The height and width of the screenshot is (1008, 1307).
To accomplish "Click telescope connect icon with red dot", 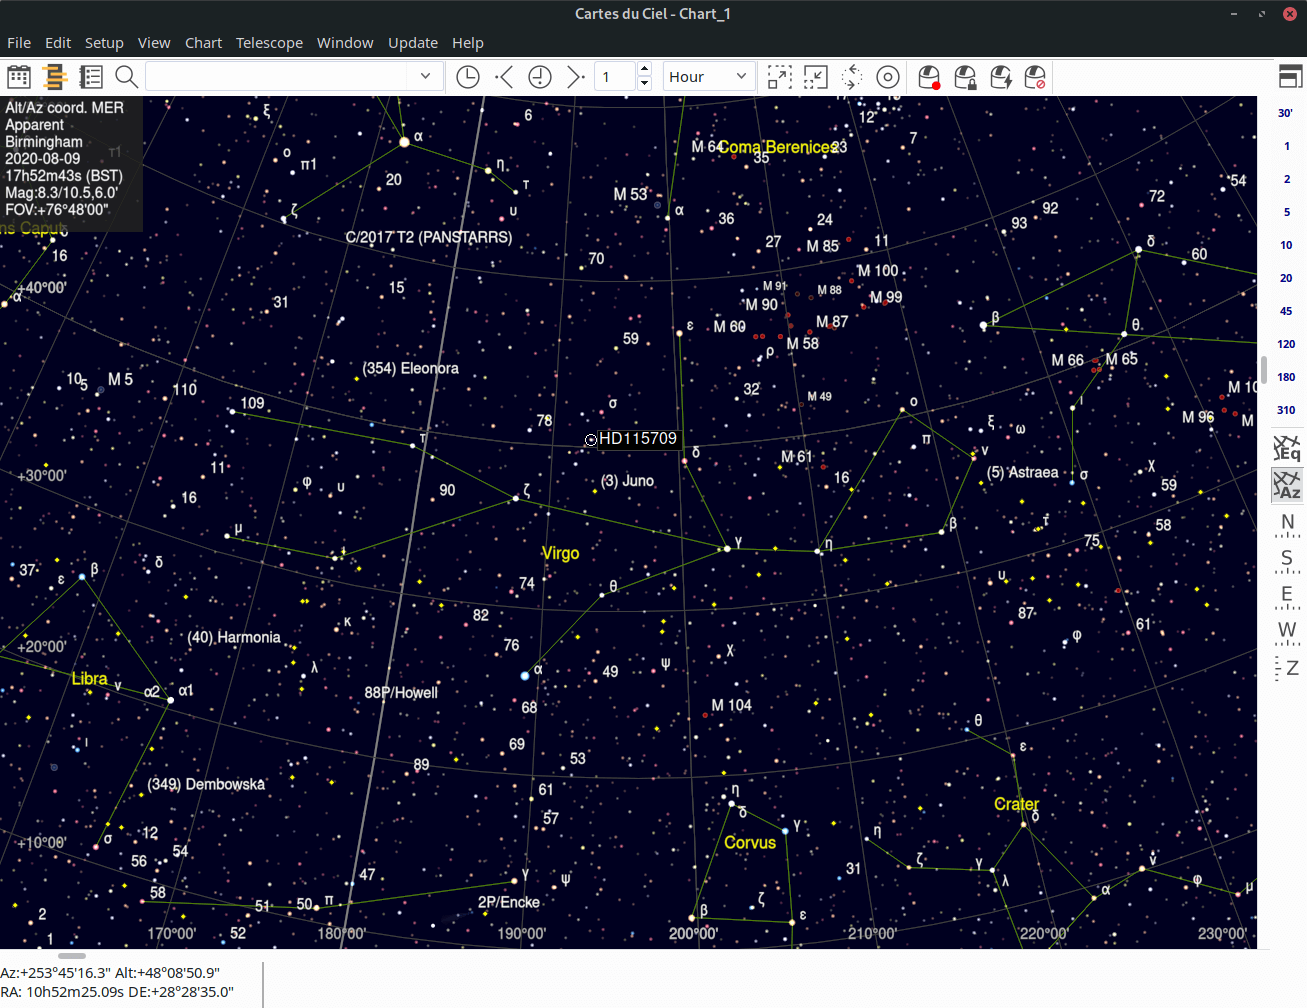I will pos(929,77).
